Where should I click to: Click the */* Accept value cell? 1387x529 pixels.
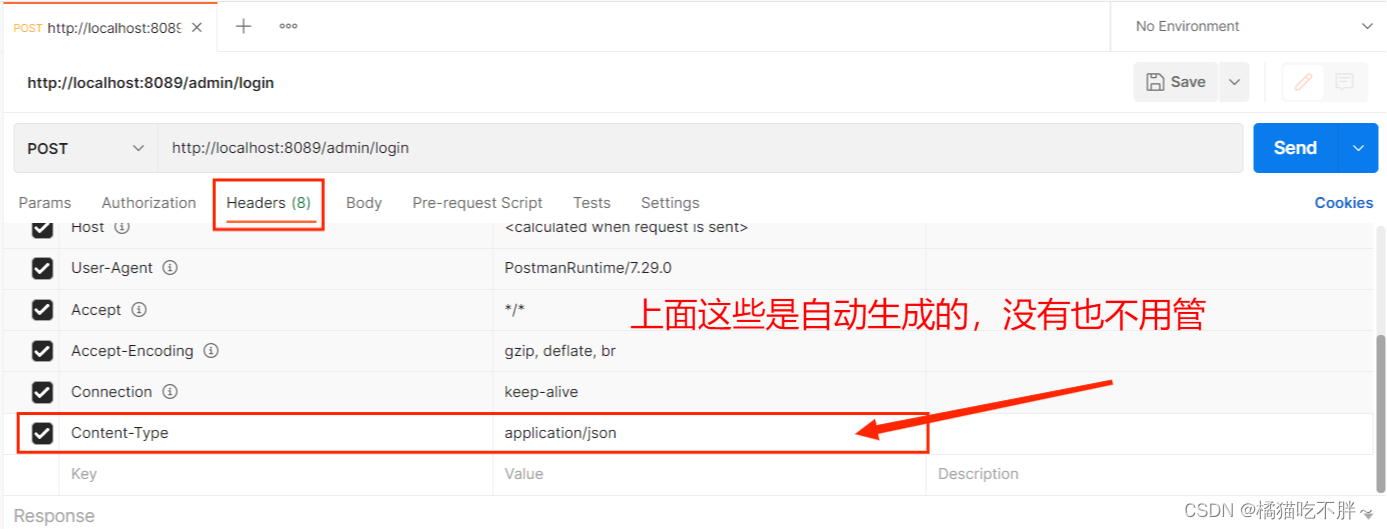(709, 310)
